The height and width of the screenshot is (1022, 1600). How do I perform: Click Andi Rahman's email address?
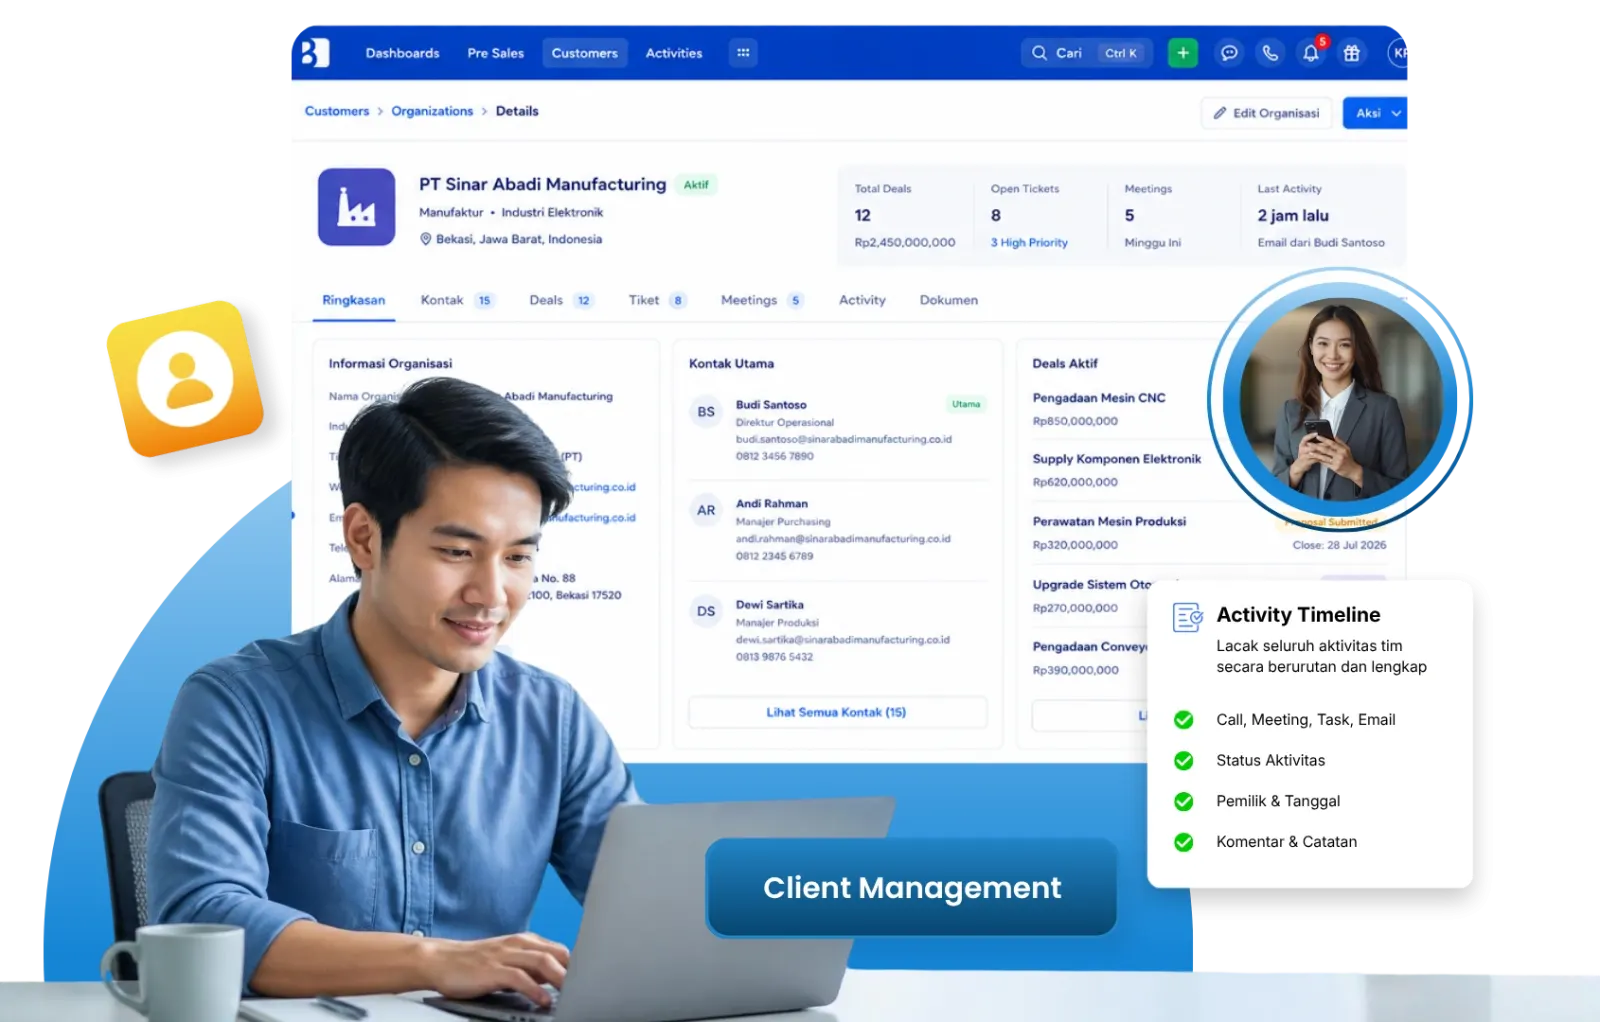[843, 539]
